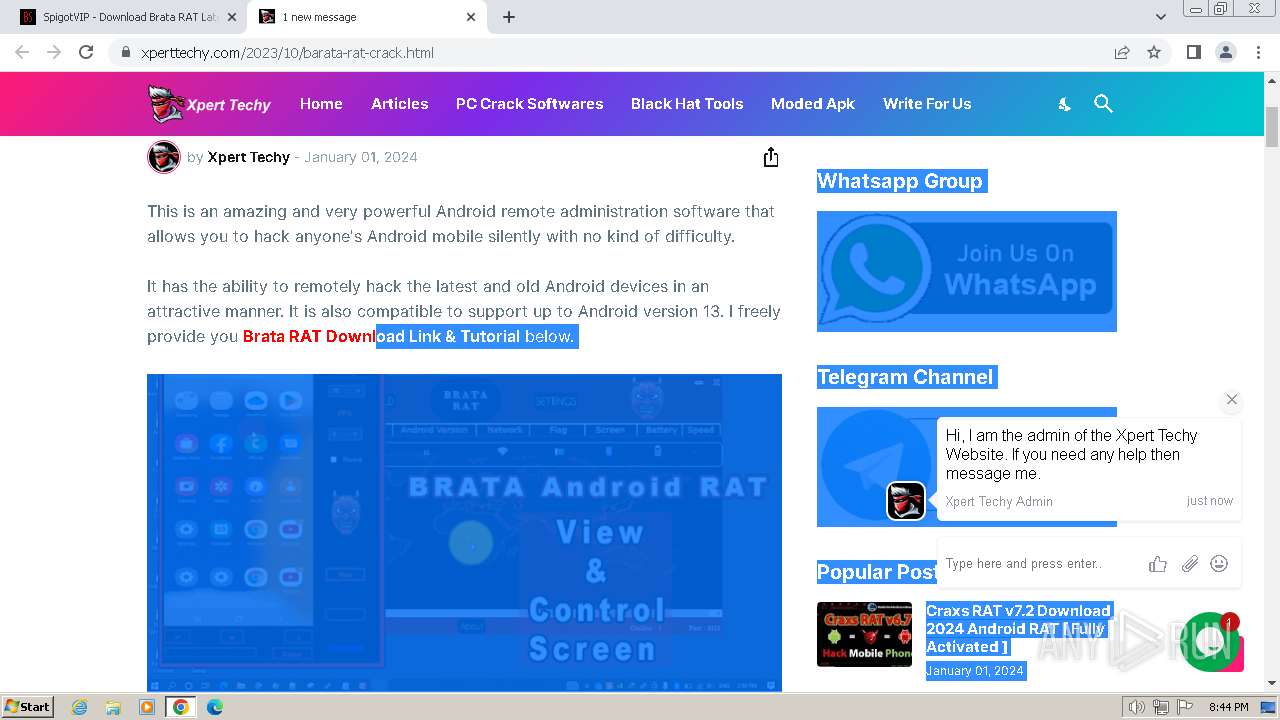Launch Internet Explorer from taskbar
Screen dimensions: 1280x720
click(x=80, y=707)
